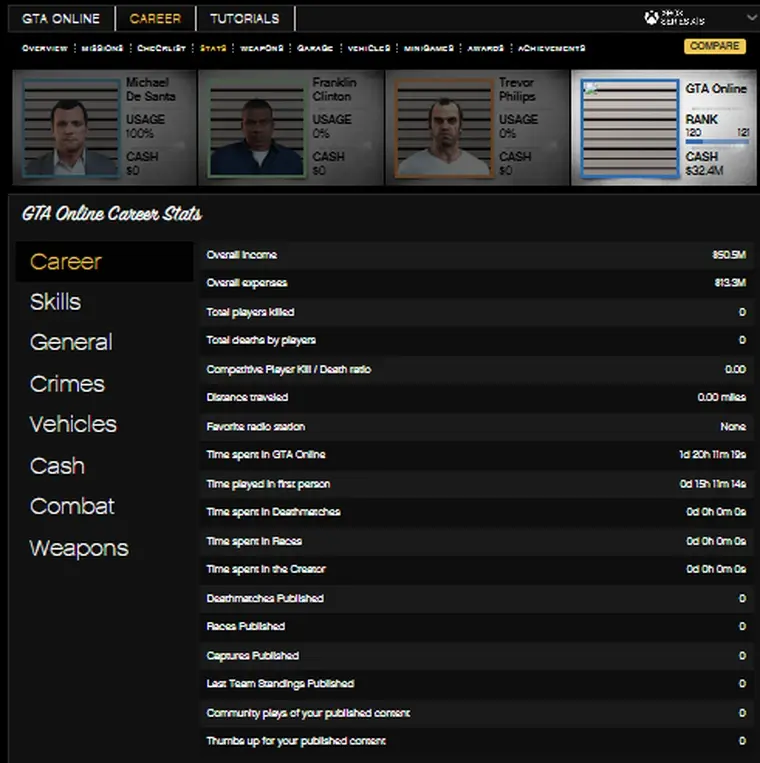Open the Tutorials tab
This screenshot has width=760, height=763.
click(244, 18)
